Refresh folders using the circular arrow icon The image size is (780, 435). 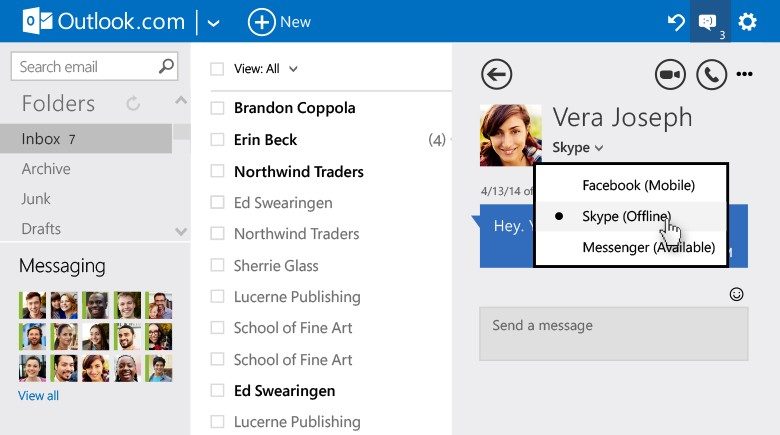click(133, 103)
